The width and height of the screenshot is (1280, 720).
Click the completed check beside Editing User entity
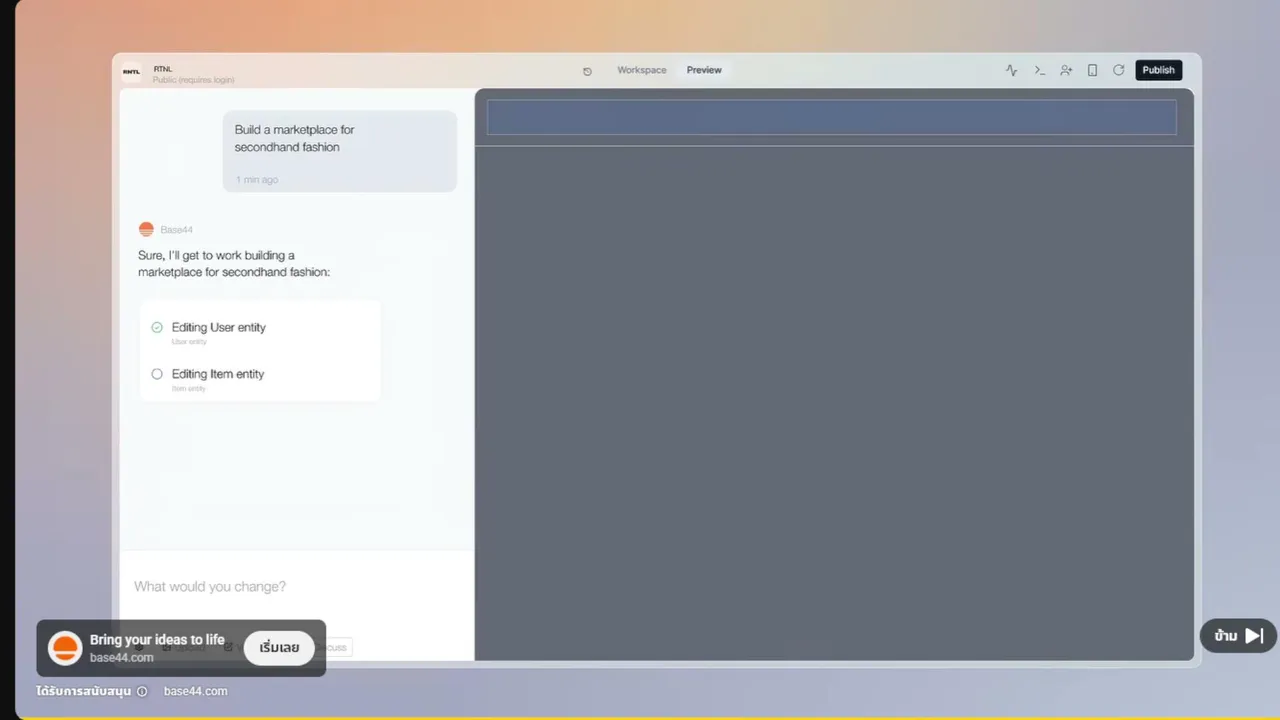coord(157,327)
